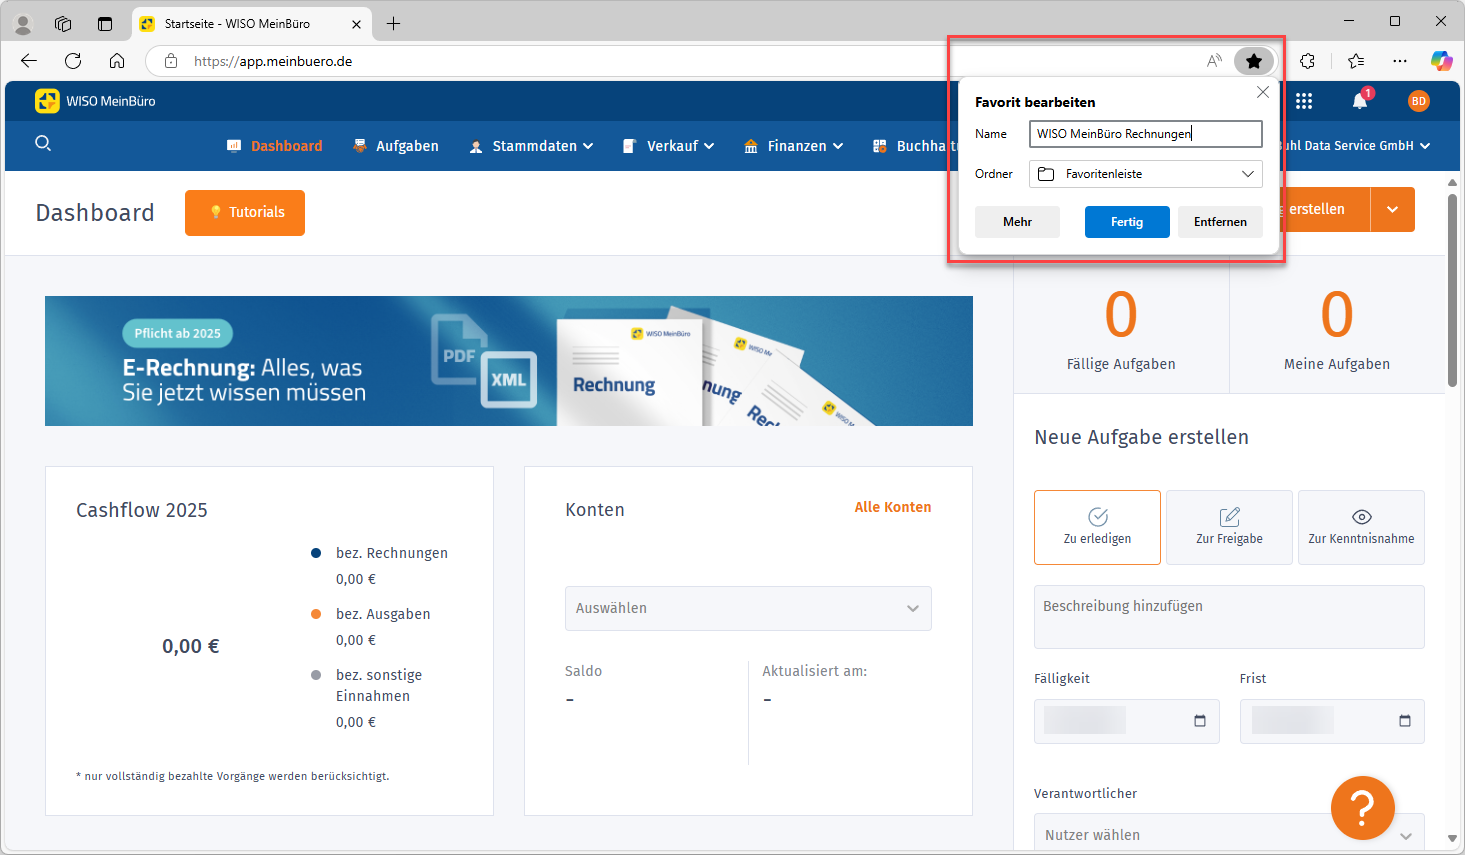Open Fälligkeit date picker calendar icon

(1200, 721)
